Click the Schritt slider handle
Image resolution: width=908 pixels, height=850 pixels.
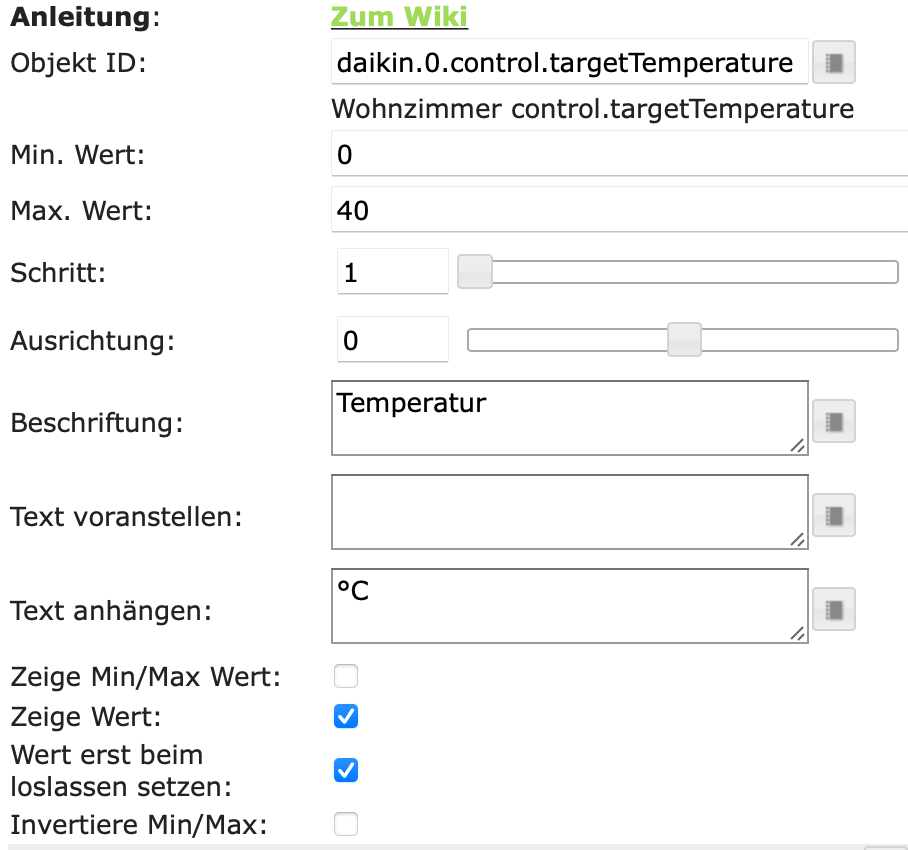tap(475, 272)
